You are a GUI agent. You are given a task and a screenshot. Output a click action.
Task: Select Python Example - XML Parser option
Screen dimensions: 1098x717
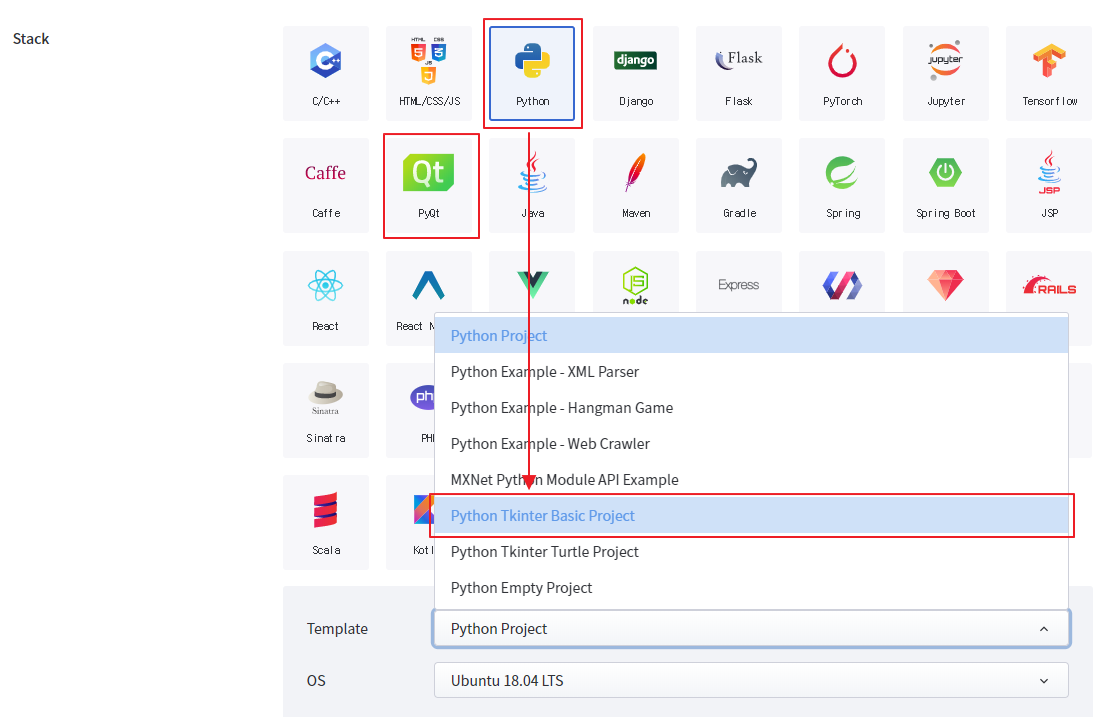click(x=751, y=372)
